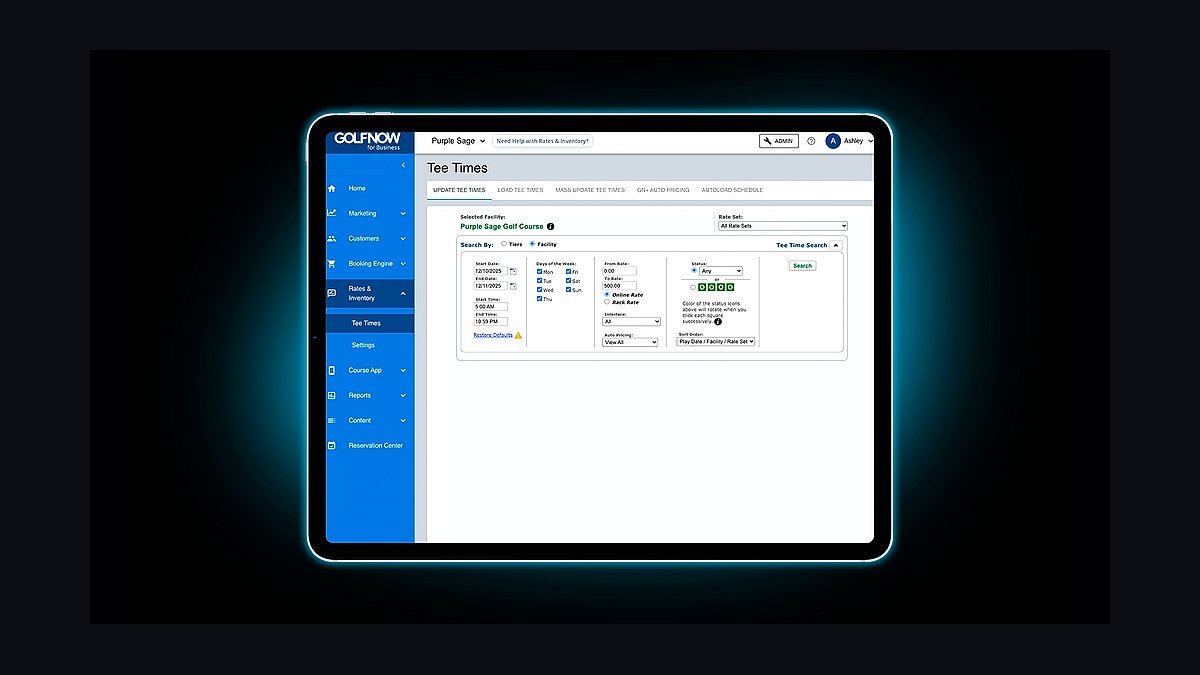Expand the Customers menu chevron

tap(403, 238)
